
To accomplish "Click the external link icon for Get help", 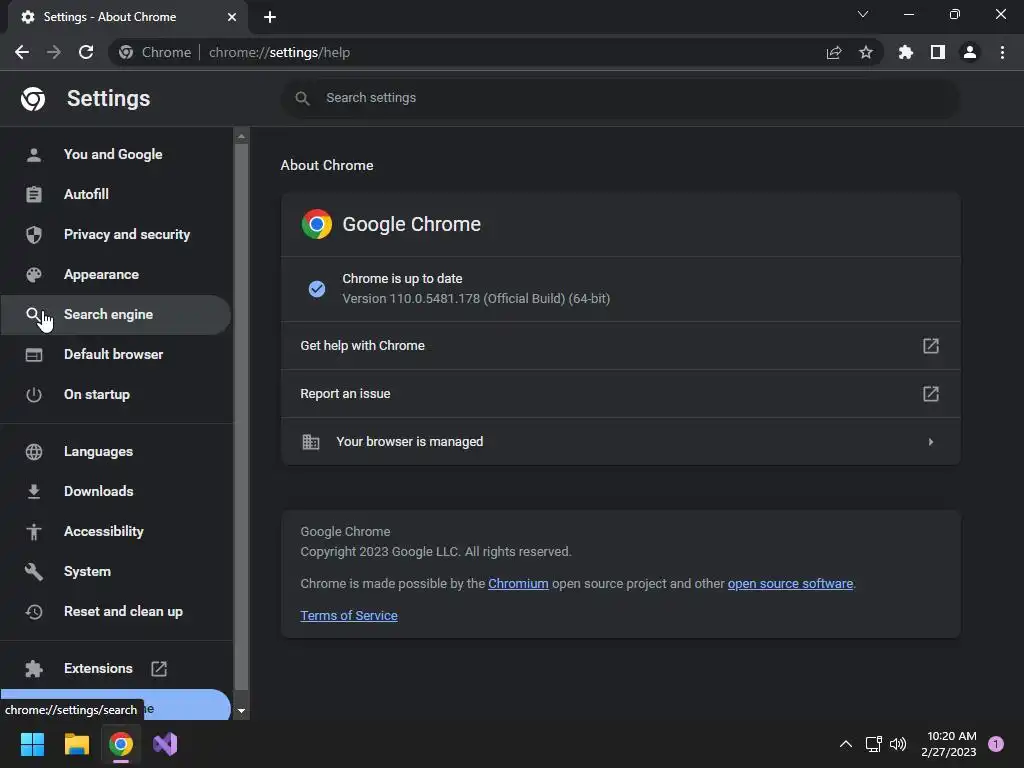I will (x=931, y=345).
